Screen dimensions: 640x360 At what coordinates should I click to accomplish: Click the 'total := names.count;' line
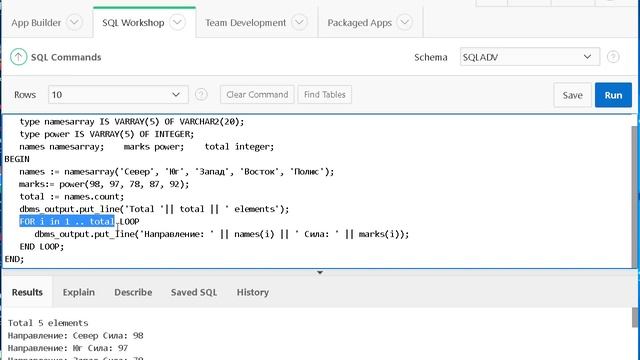click(x=71, y=196)
